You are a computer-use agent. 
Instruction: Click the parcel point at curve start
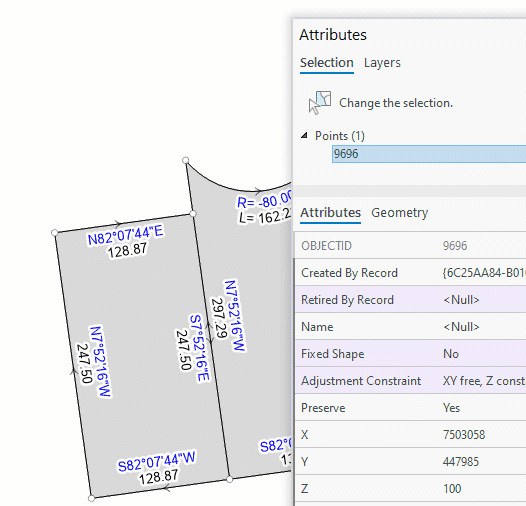coord(186,160)
